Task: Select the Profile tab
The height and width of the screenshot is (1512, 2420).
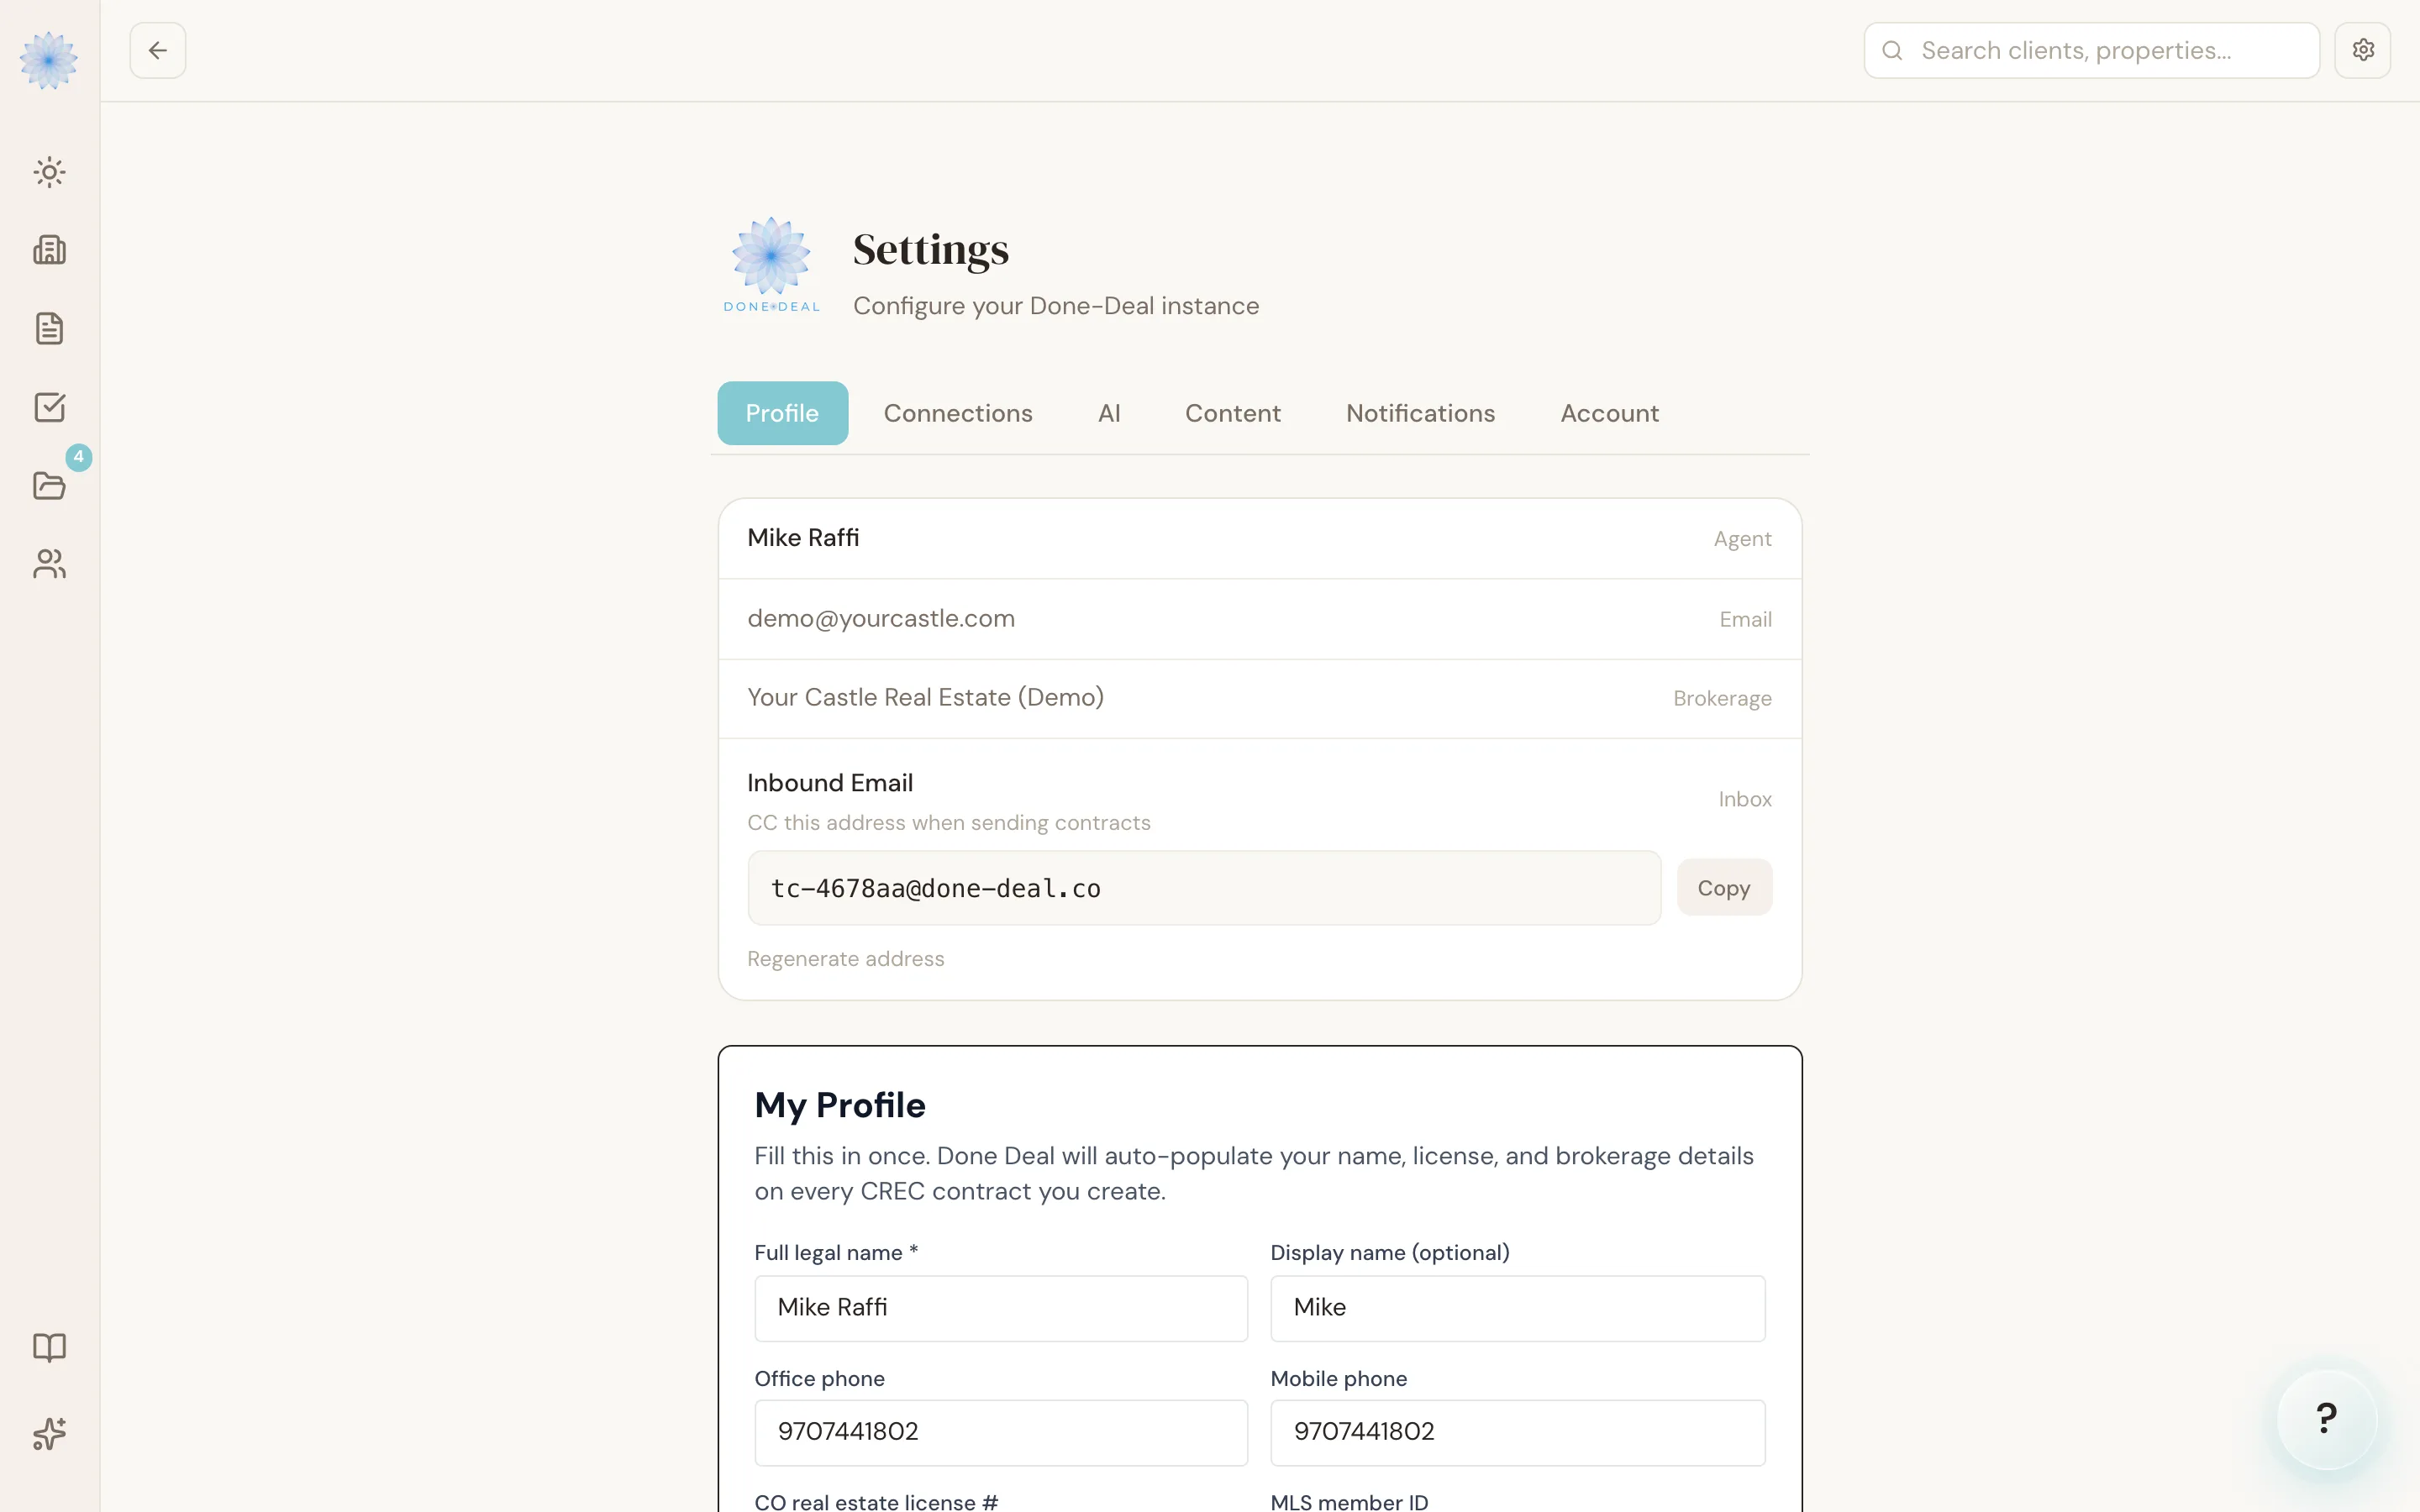Action: (x=782, y=413)
